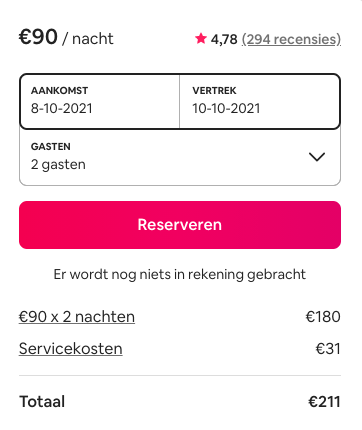Click the Totaal label
362x430 pixels.
coord(42,402)
